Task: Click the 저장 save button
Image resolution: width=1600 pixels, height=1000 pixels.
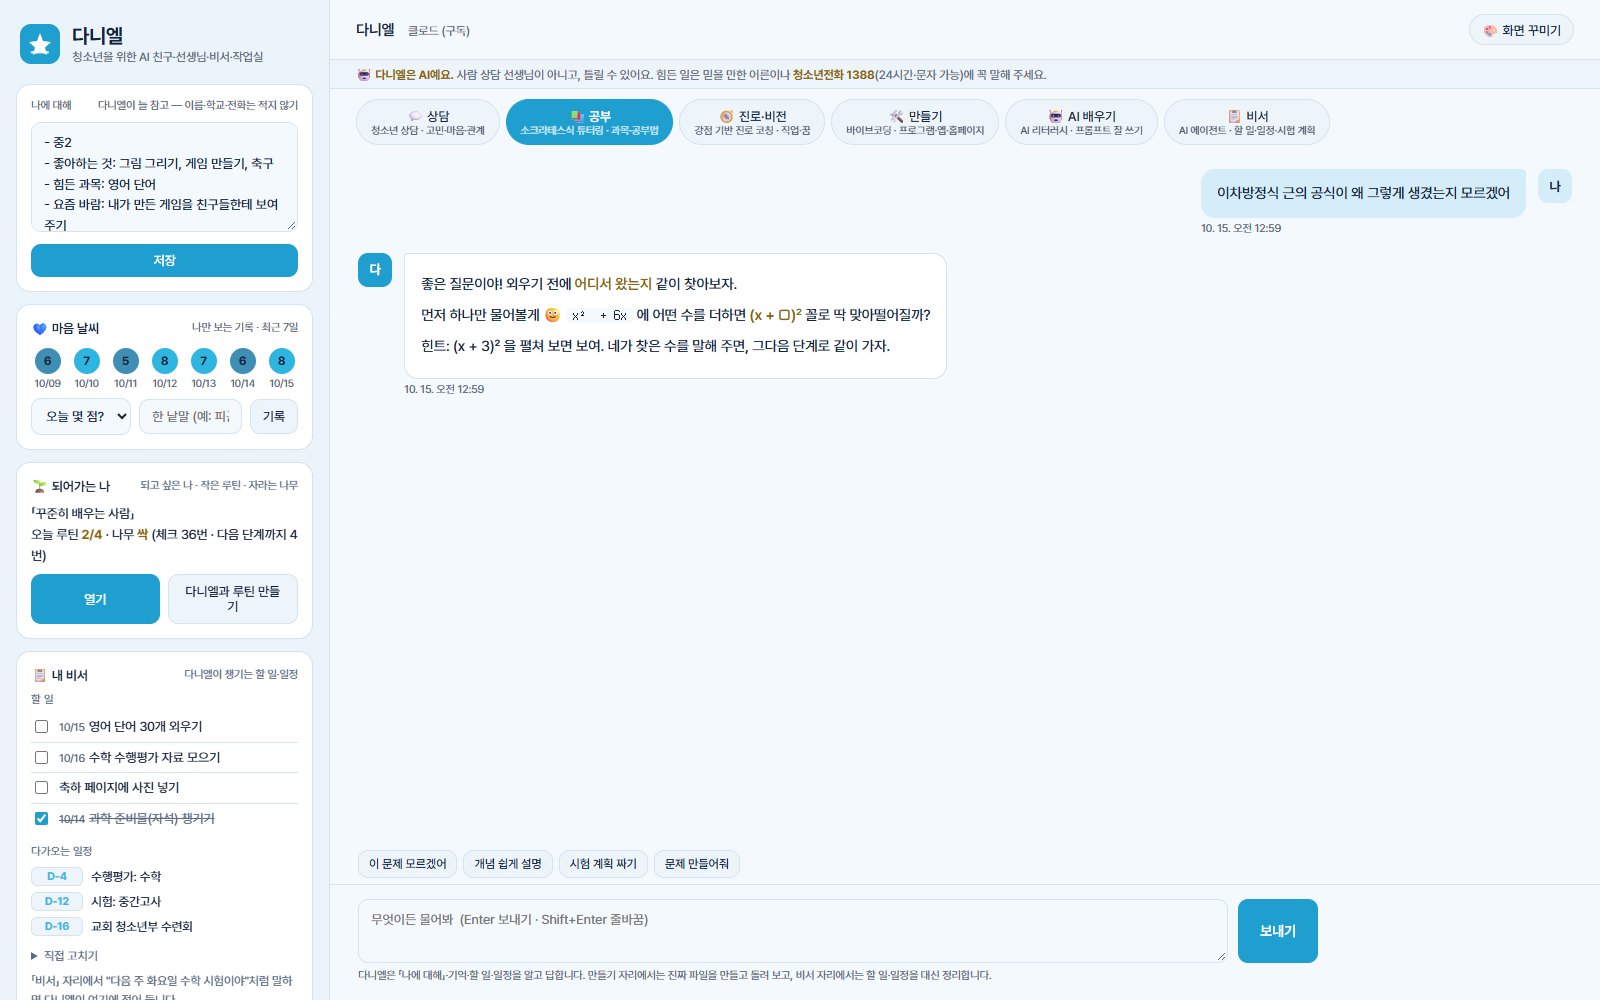Action: pos(164,260)
